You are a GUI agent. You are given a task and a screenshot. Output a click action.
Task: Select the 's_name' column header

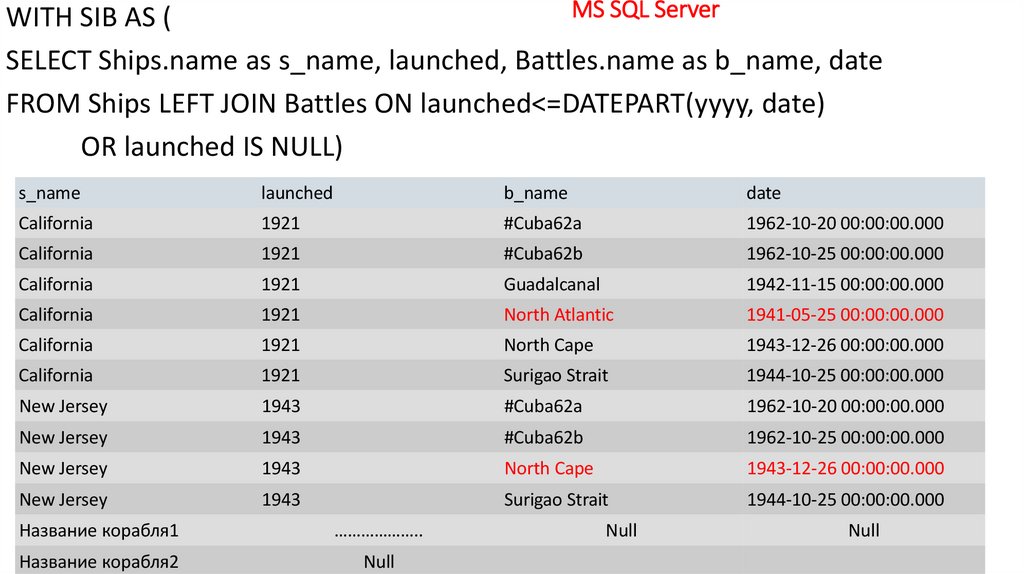[49, 193]
